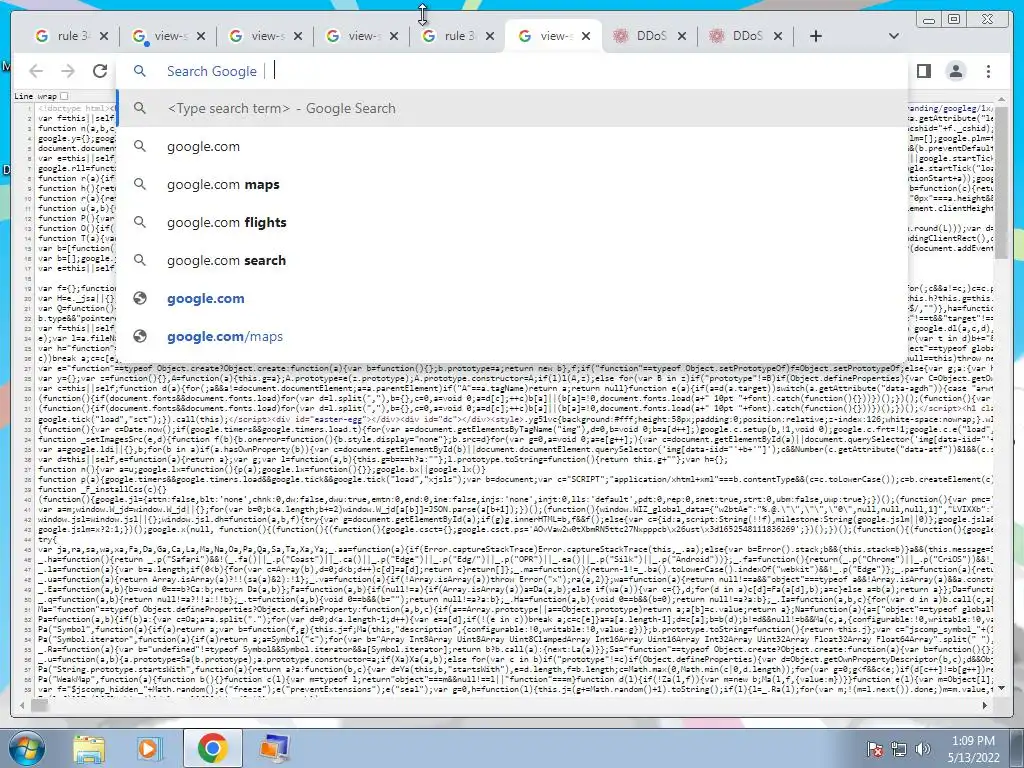The height and width of the screenshot is (768, 1024).
Task: Open the monitor app icon on taskbar
Action: (x=274, y=748)
